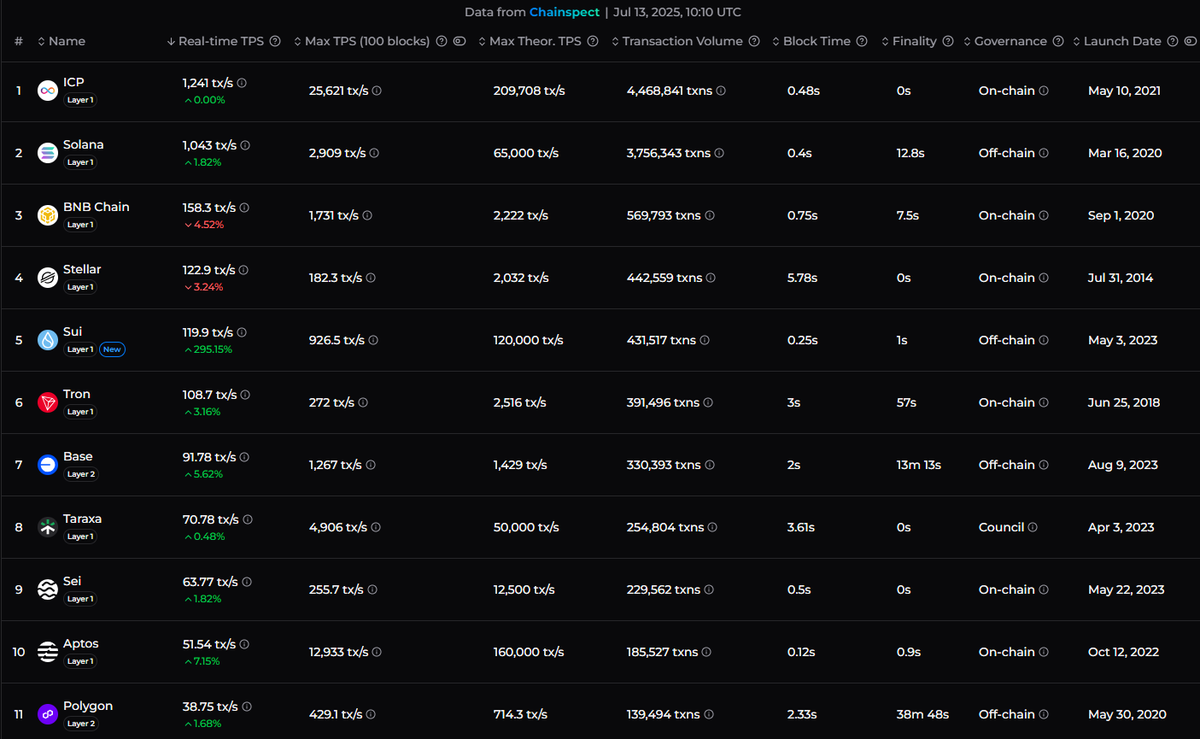
Task: Toggle the switch next to Max TPS header
Action: [x=460, y=41]
